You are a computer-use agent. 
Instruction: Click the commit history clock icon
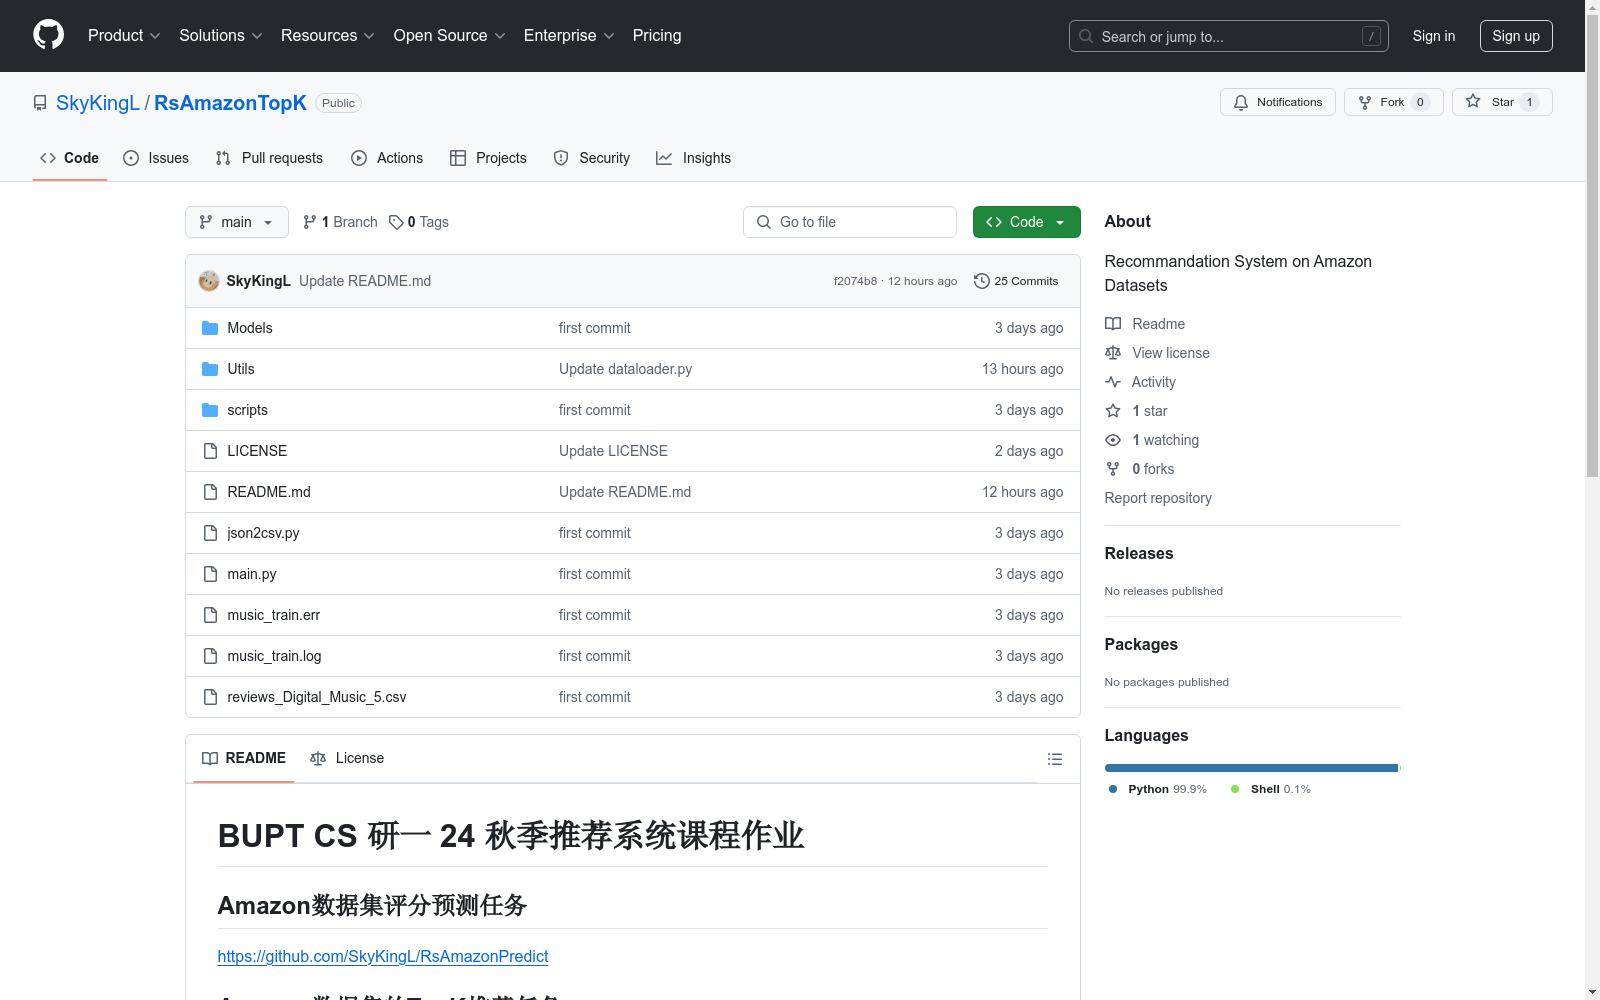click(x=982, y=281)
